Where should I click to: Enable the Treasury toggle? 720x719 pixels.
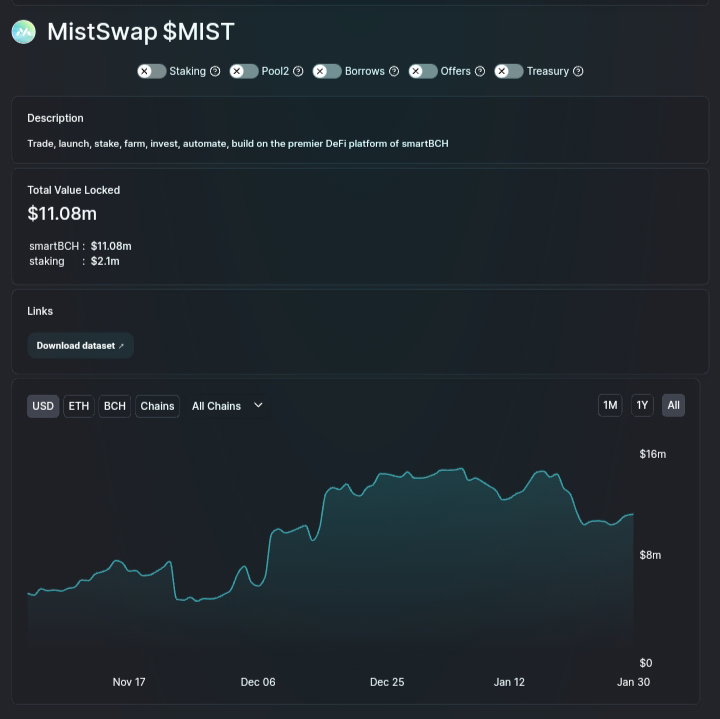509,71
